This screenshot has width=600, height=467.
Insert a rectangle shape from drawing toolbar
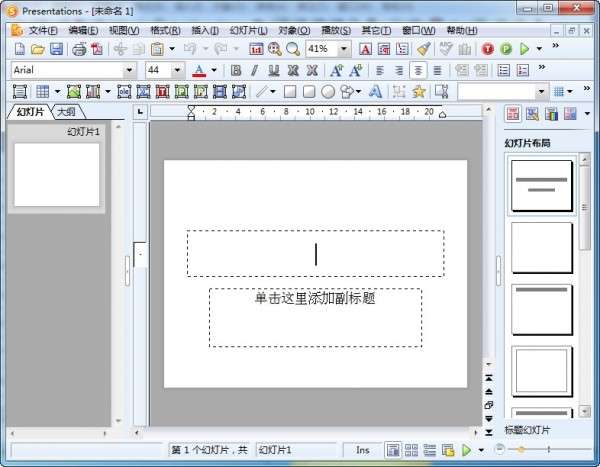[290, 91]
